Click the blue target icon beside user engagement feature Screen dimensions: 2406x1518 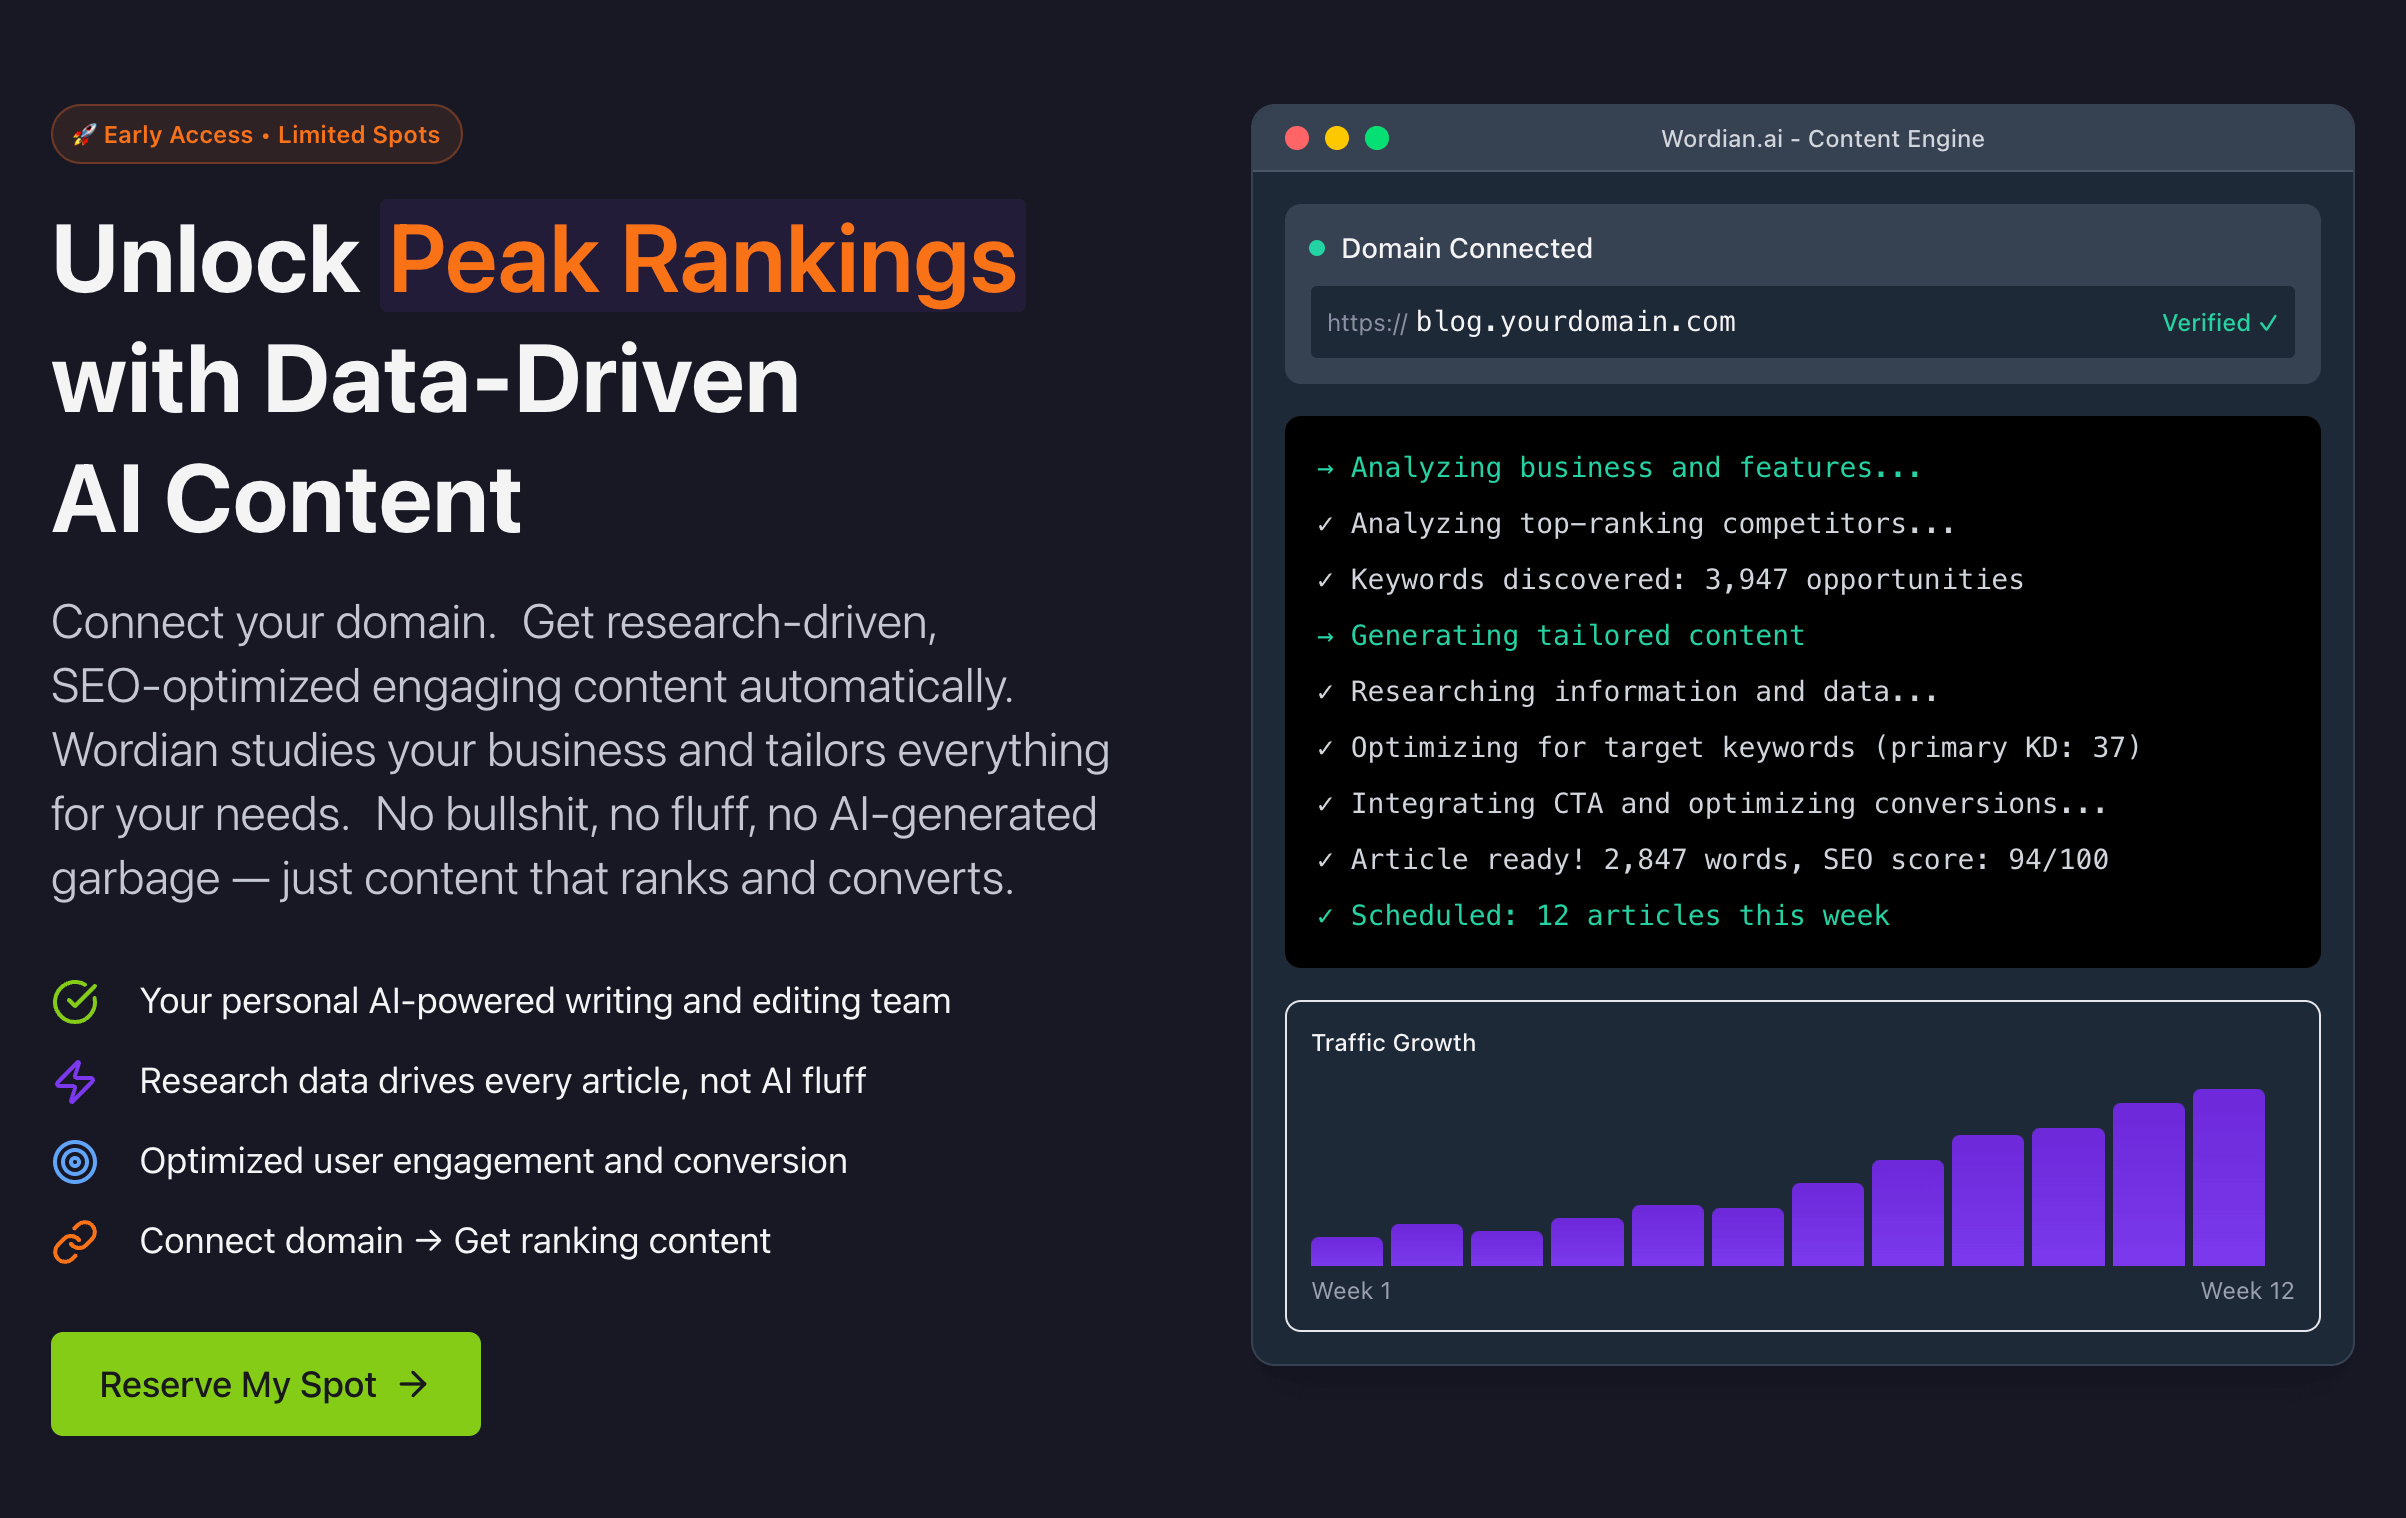point(73,1161)
